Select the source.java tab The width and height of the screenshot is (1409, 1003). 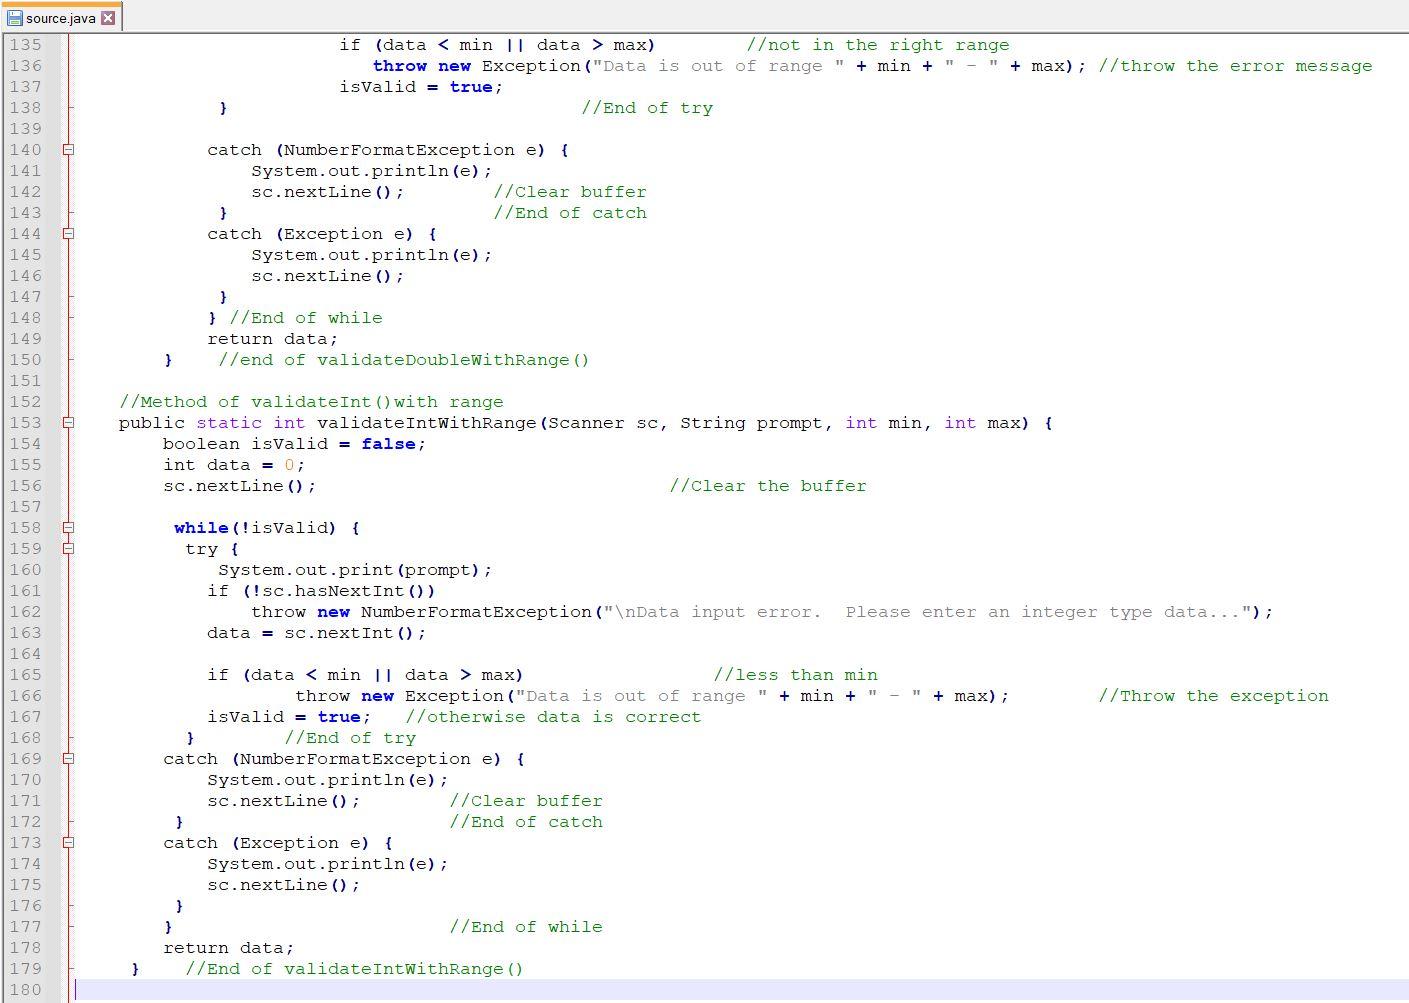(x=60, y=17)
